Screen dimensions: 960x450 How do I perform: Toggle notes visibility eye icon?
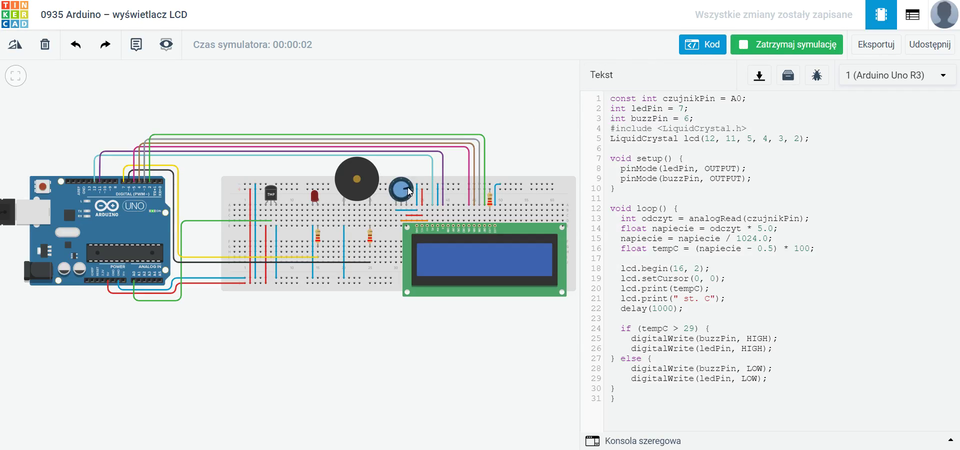point(166,45)
